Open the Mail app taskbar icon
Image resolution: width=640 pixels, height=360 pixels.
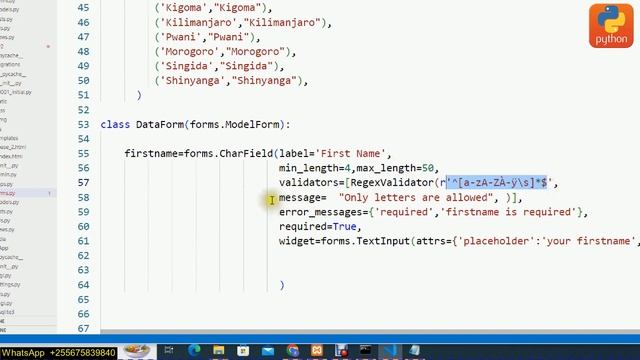click(268, 351)
